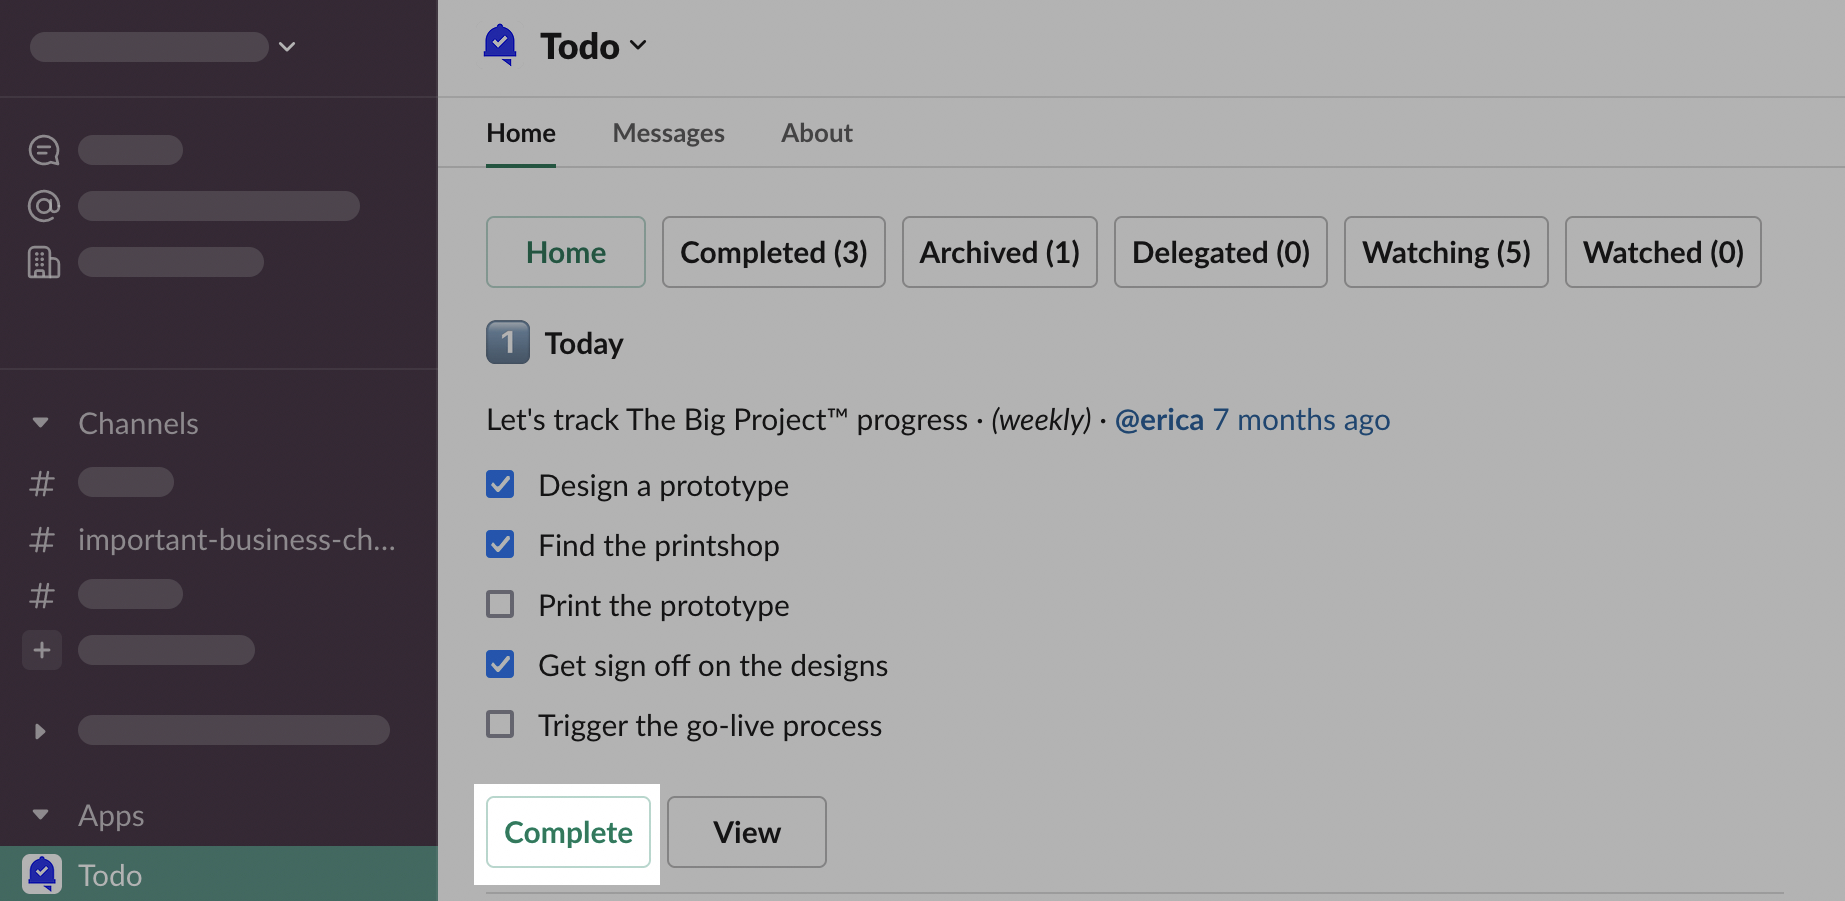The width and height of the screenshot is (1845, 901).
Task: Open the @erica mention link
Action: (1159, 420)
